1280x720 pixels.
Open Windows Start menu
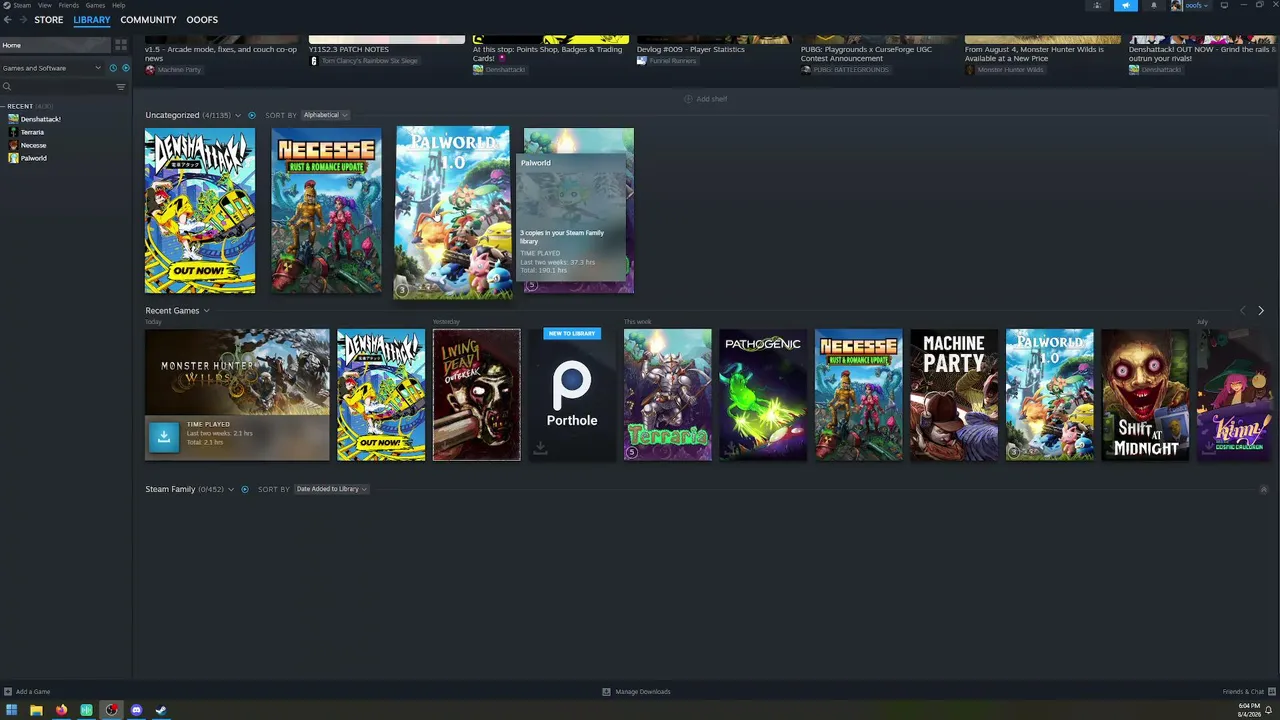(x=11, y=710)
